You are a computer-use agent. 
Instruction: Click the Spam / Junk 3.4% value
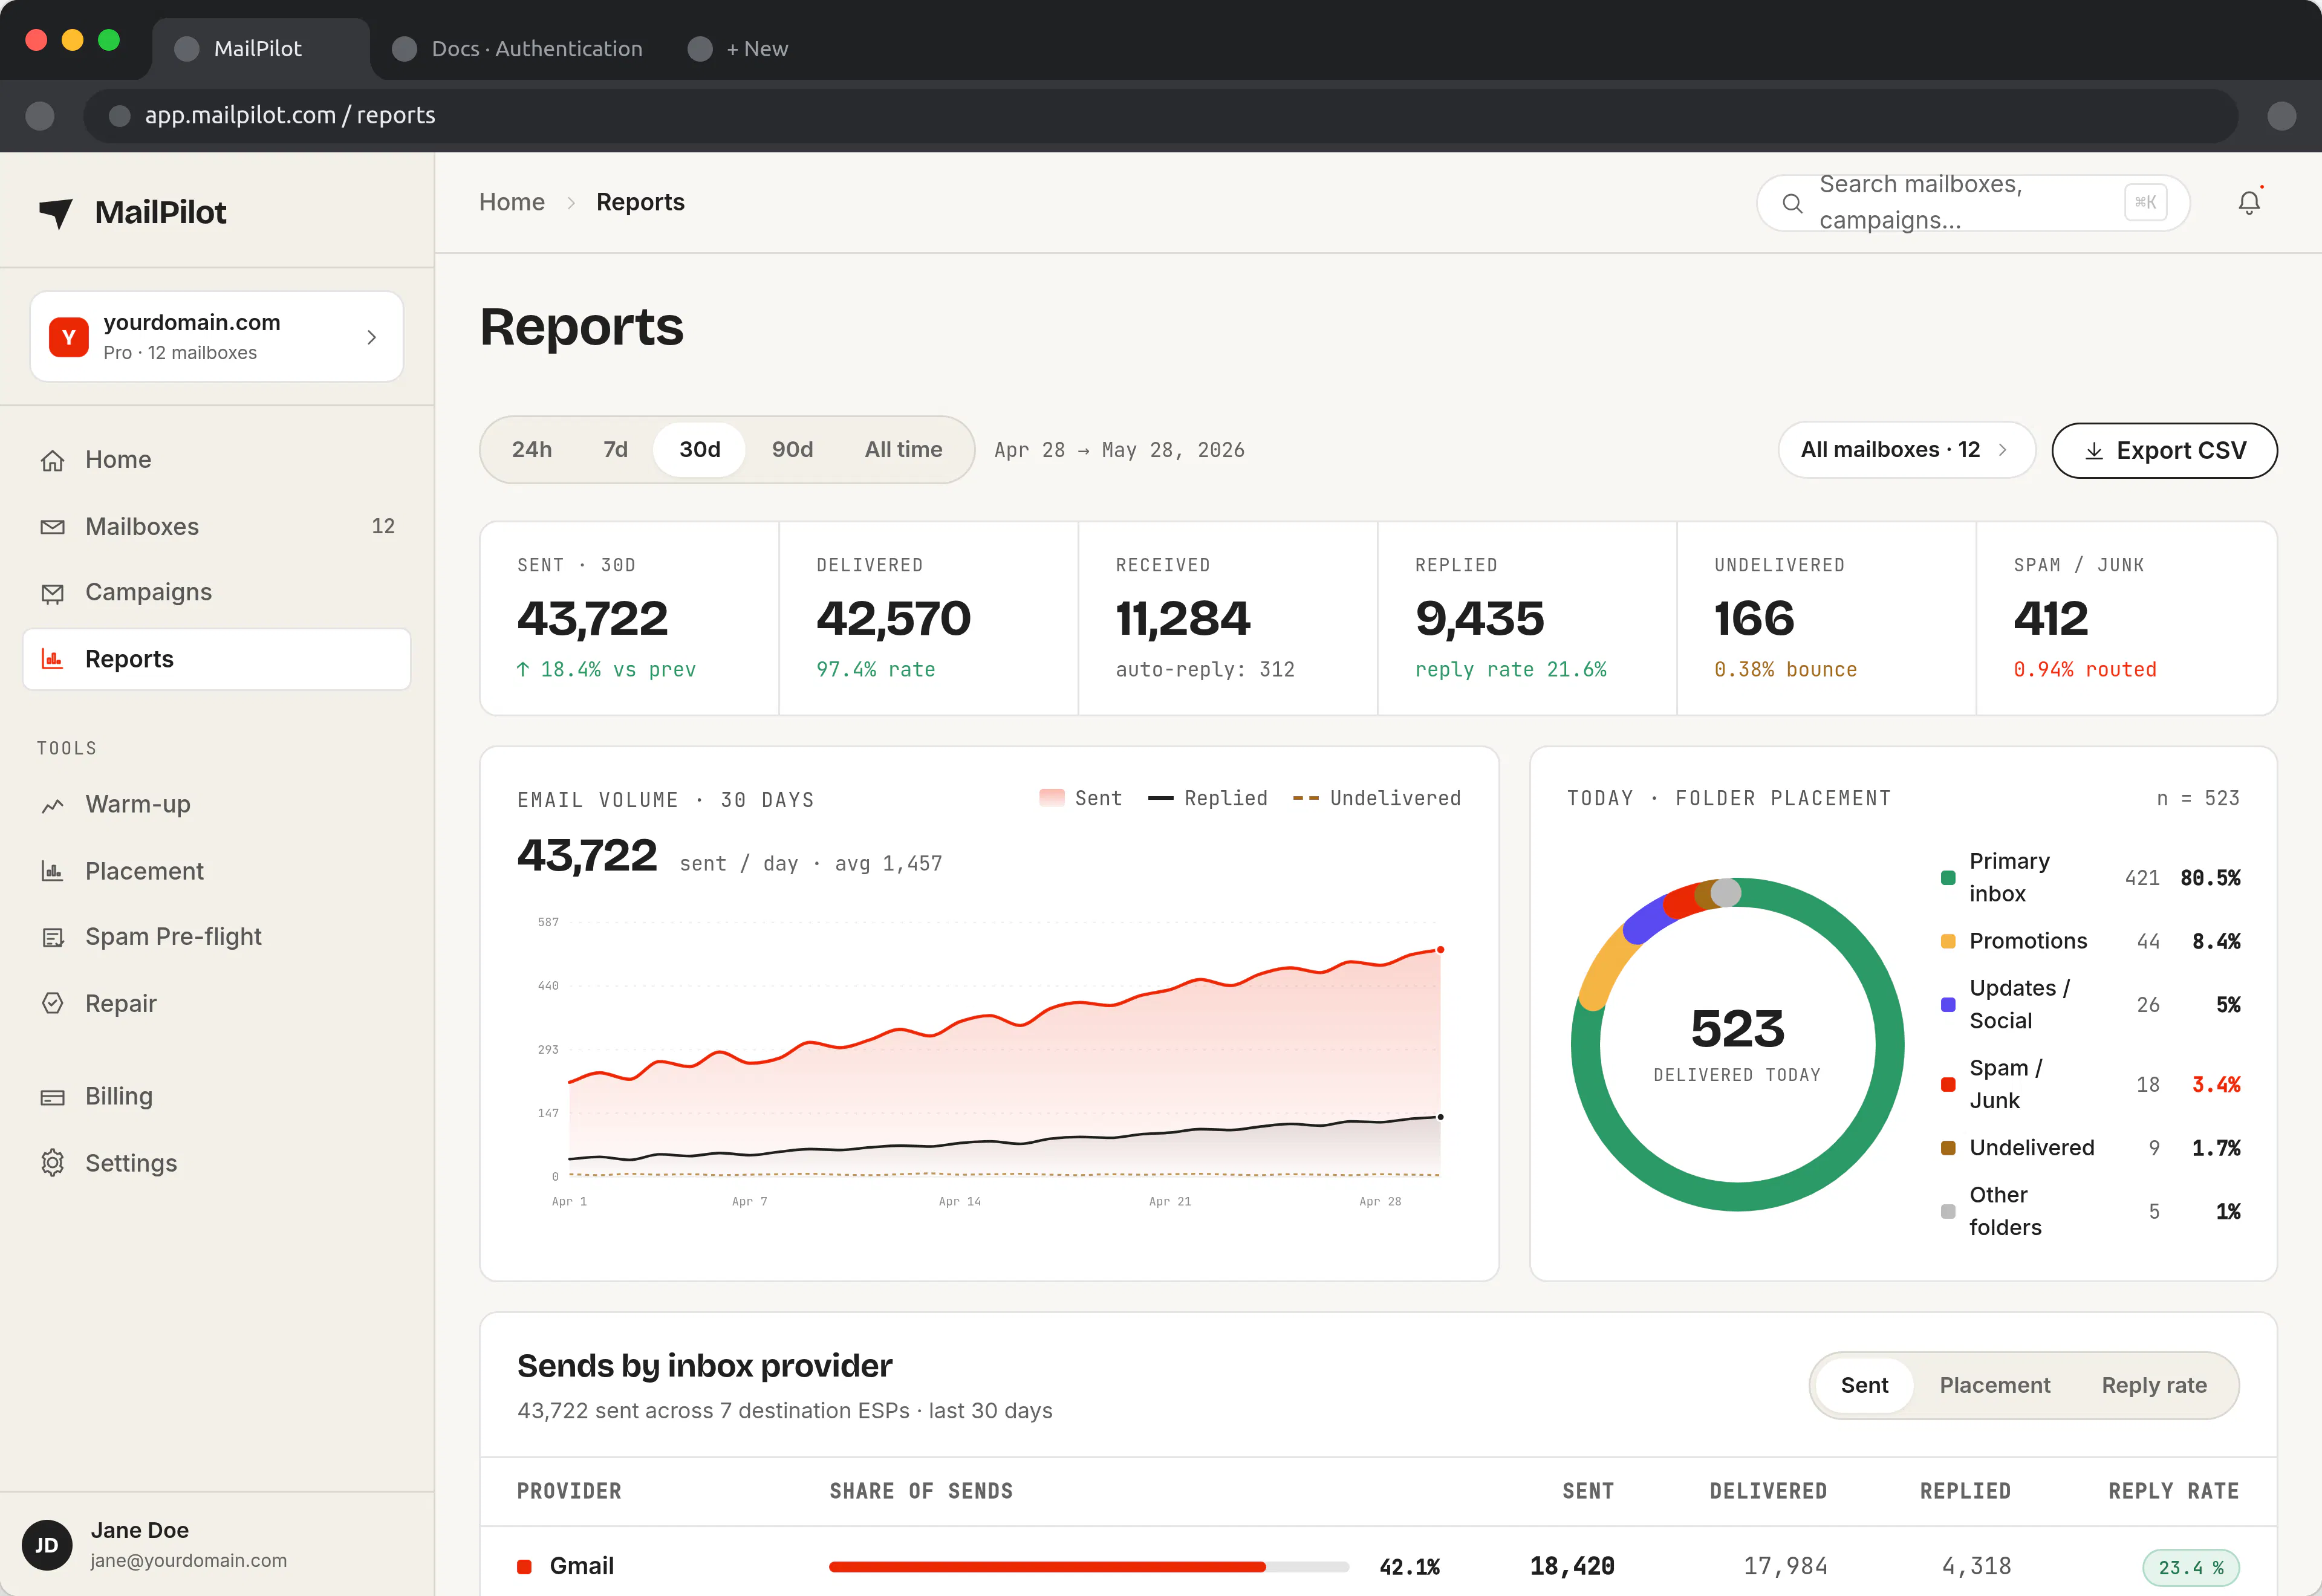coord(2216,1085)
